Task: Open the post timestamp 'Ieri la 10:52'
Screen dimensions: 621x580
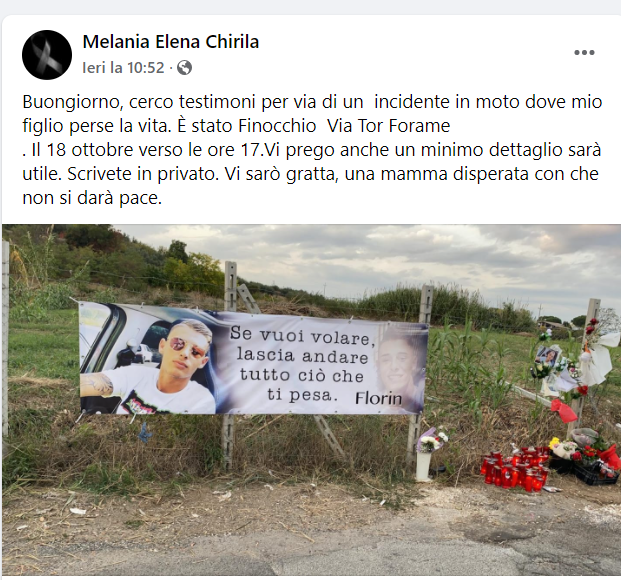Action: [x=123, y=68]
